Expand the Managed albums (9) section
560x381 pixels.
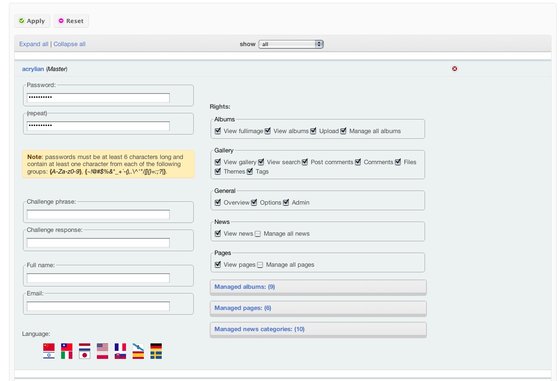(318, 287)
